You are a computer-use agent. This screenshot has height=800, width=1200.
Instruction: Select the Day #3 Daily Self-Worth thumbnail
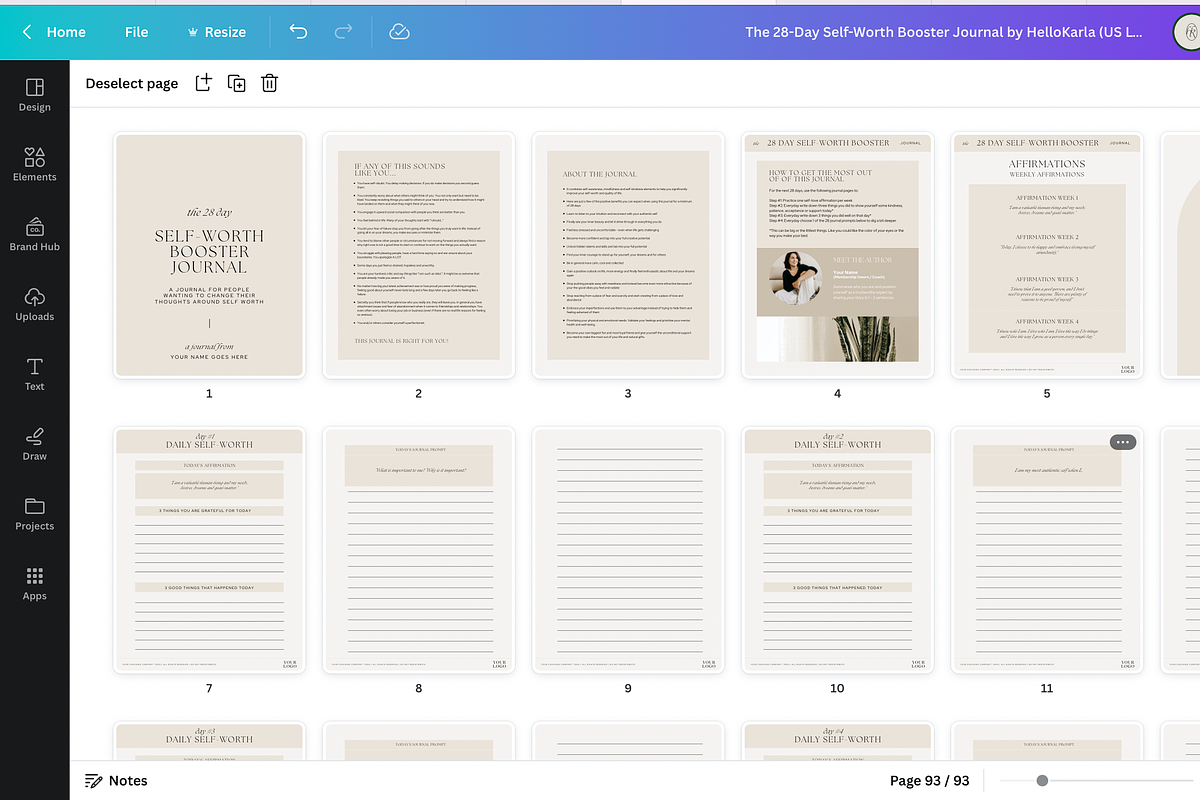209,741
